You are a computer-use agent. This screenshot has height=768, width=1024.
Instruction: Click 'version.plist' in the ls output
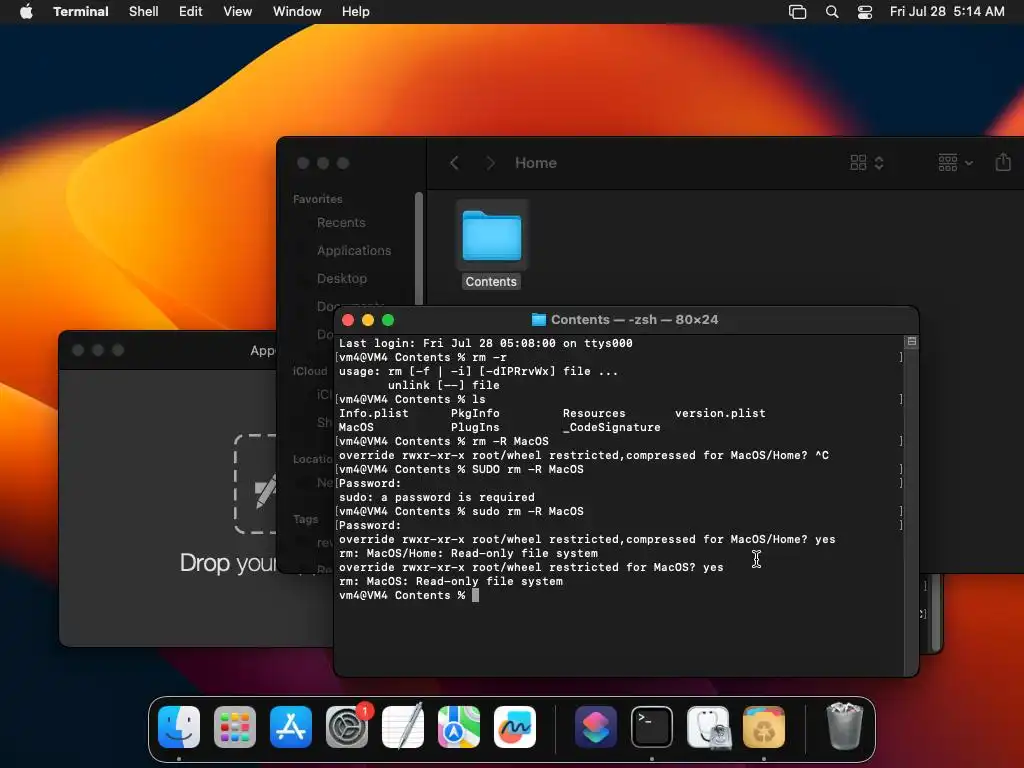(720, 413)
